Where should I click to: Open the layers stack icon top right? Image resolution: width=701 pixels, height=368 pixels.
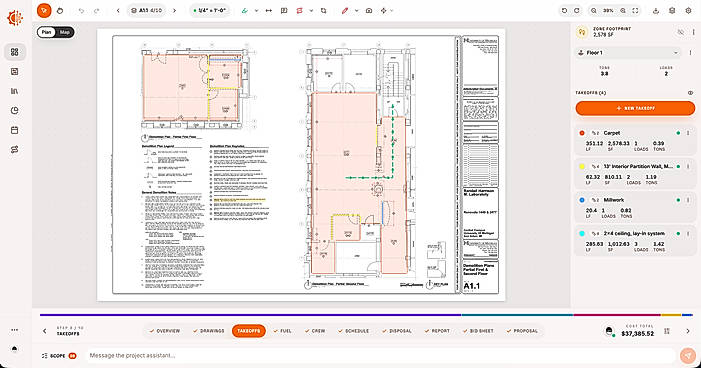click(672, 10)
